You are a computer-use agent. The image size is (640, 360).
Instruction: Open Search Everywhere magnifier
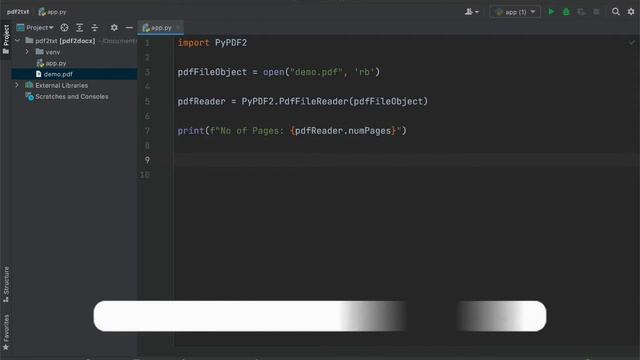point(616,12)
